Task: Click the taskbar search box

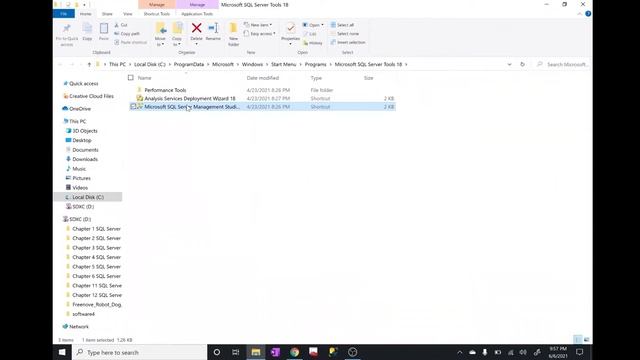Action: [140, 352]
